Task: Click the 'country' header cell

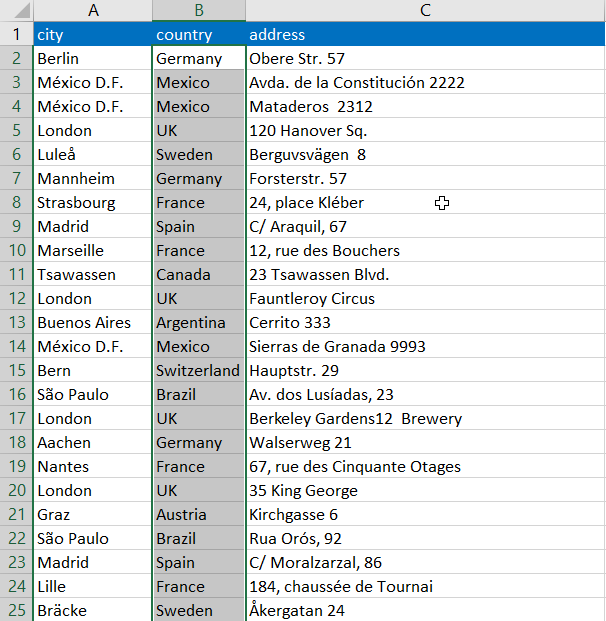Action: [199, 34]
